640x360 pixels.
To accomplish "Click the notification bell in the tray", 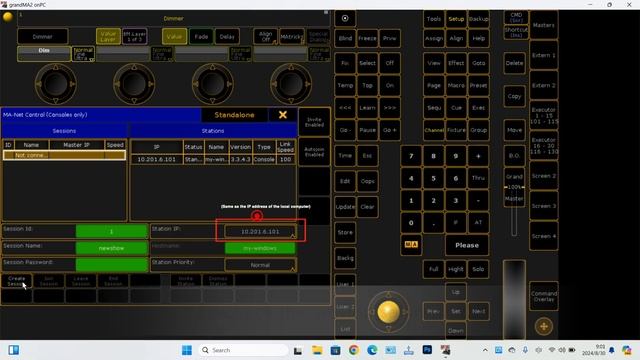I will pos(611,350).
